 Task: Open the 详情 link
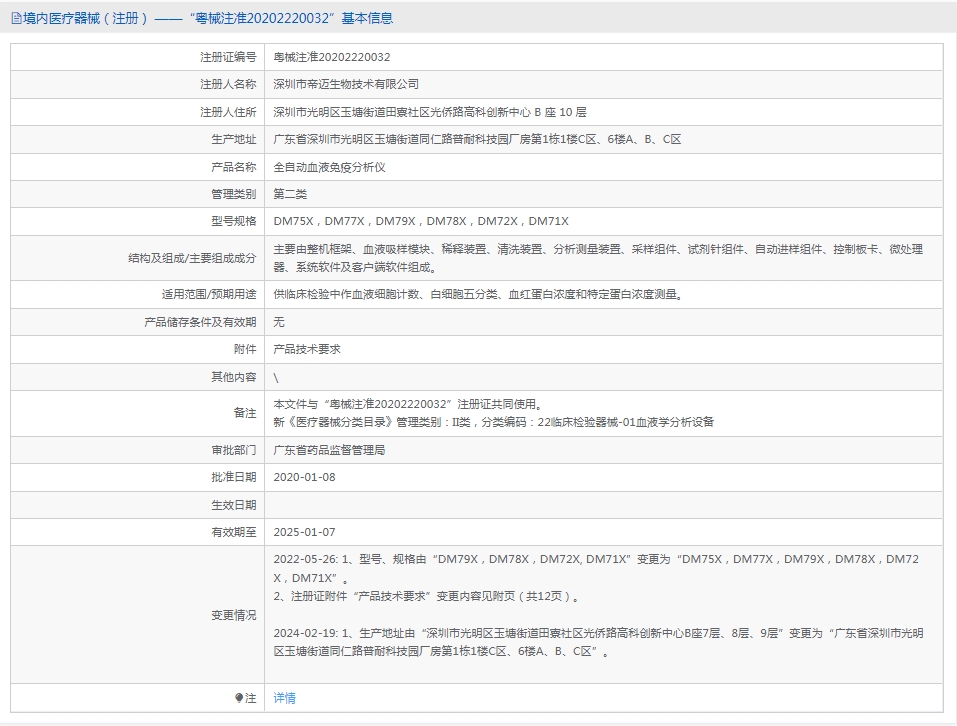[284, 698]
